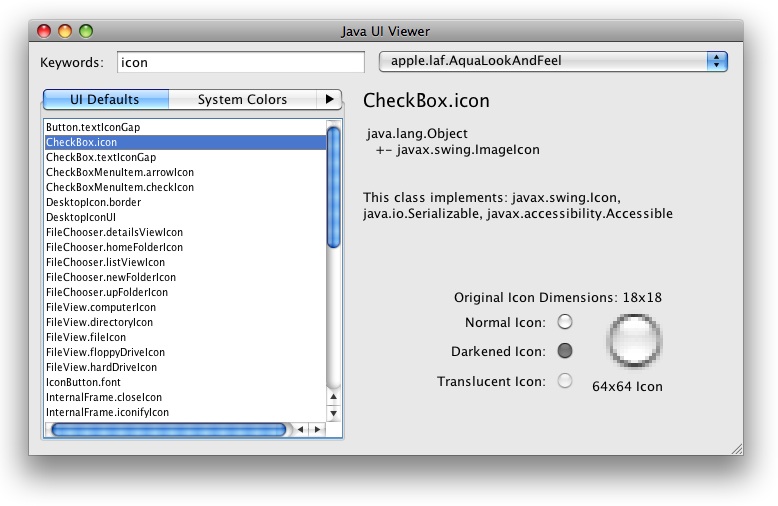Click the vertical scrollbar thumb in list
The height and width of the screenshot is (506, 778).
pyautogui.click(x=333, y=187)
